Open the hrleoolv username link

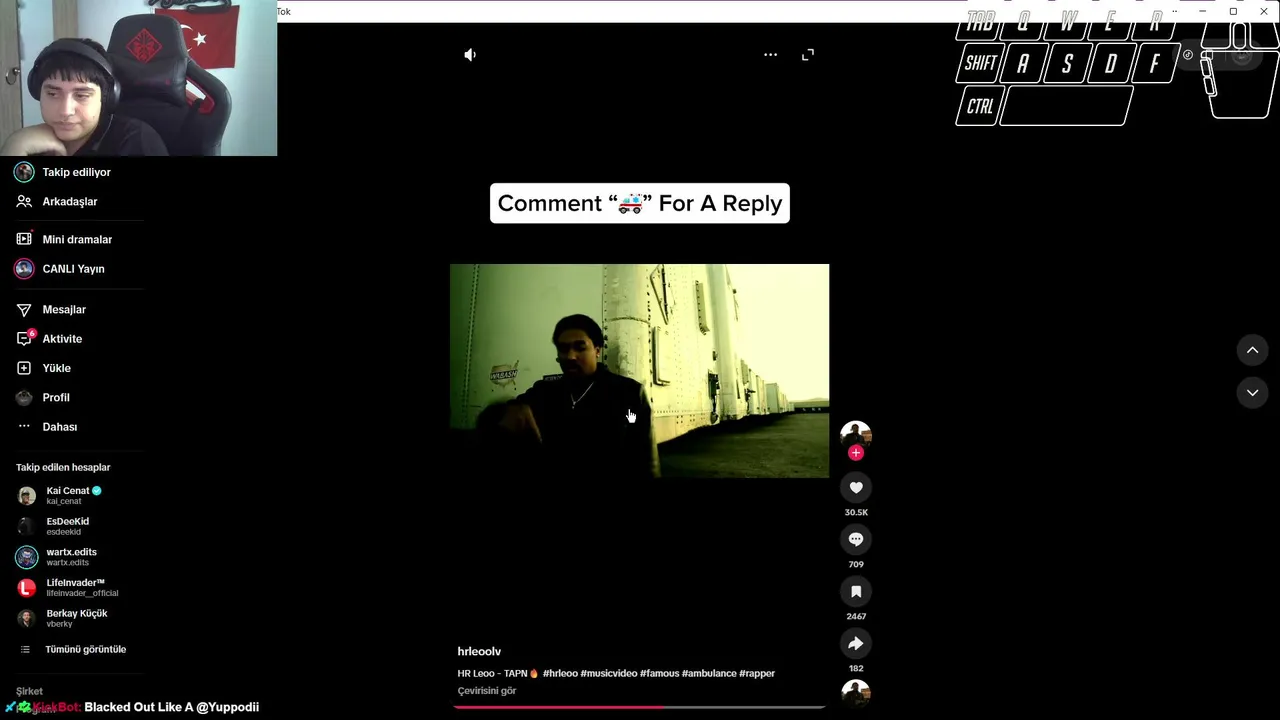click(479, 652)
